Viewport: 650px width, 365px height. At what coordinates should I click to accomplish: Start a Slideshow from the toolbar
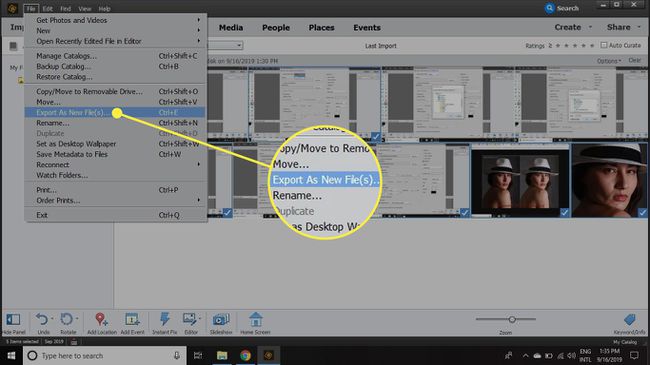(x=221, y=319)
